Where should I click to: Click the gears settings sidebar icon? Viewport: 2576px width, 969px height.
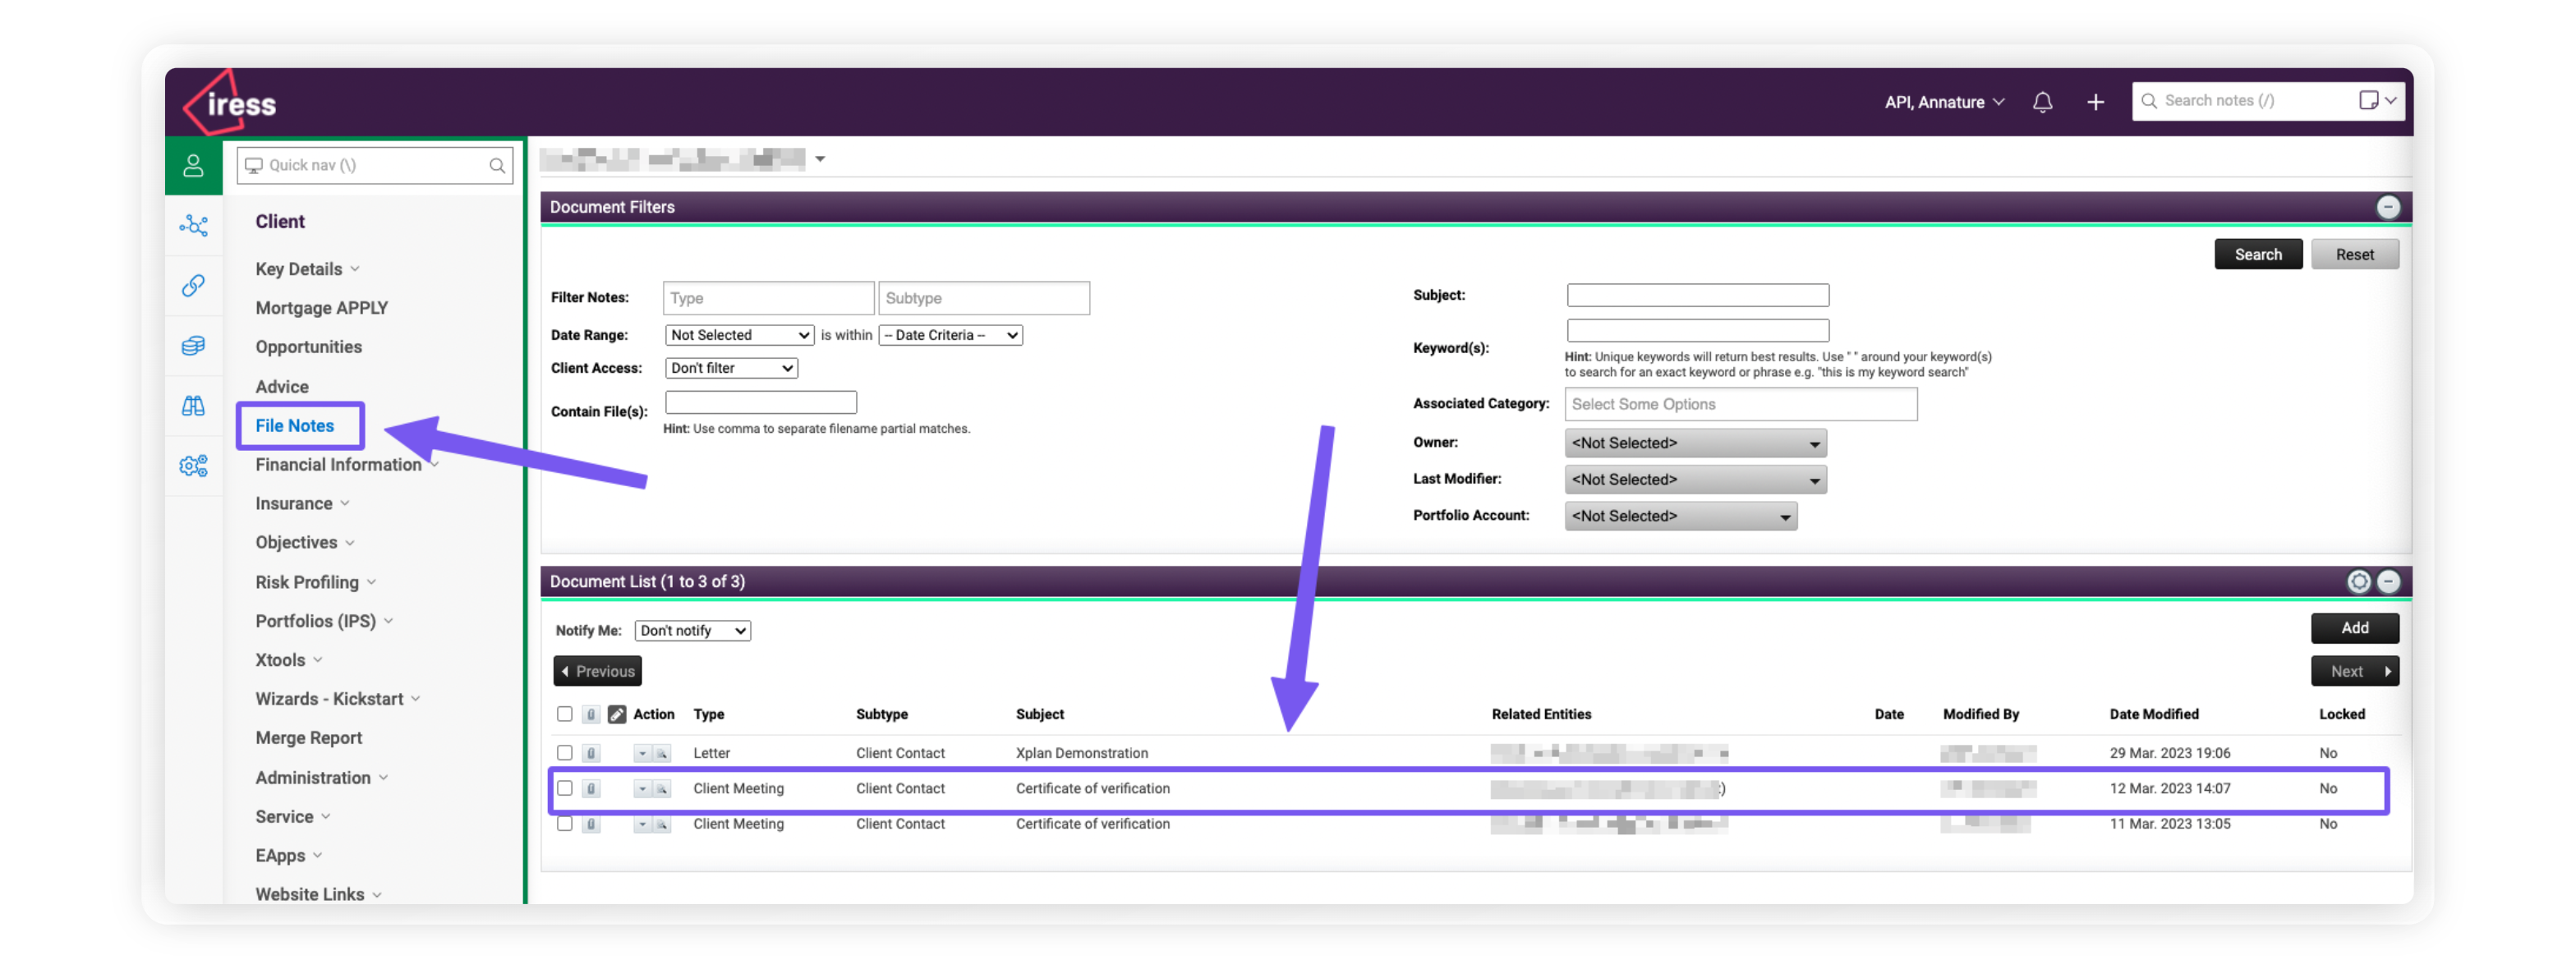point(193,465)
